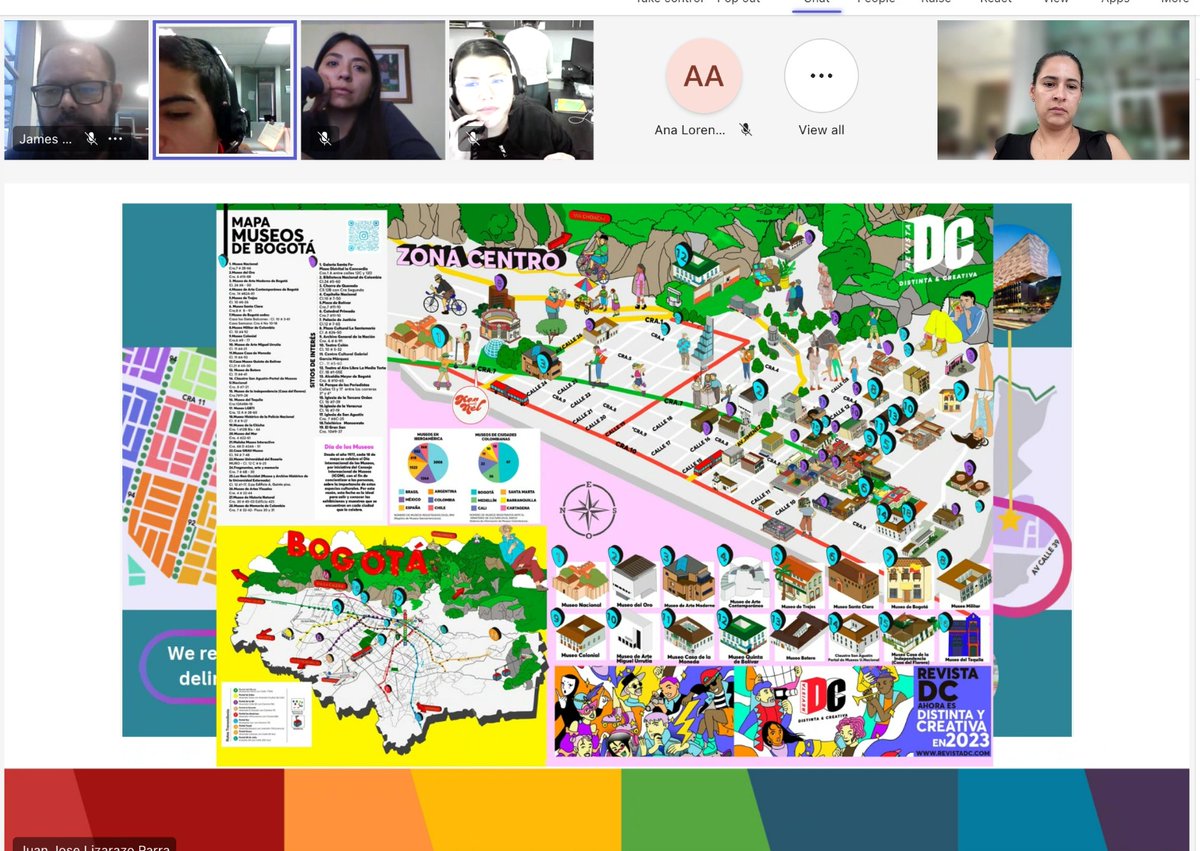Screen dimensions: 1200x851
Task: Click the Museo de Arte Contemporáneo building icon
Action: tap(744, 580)
